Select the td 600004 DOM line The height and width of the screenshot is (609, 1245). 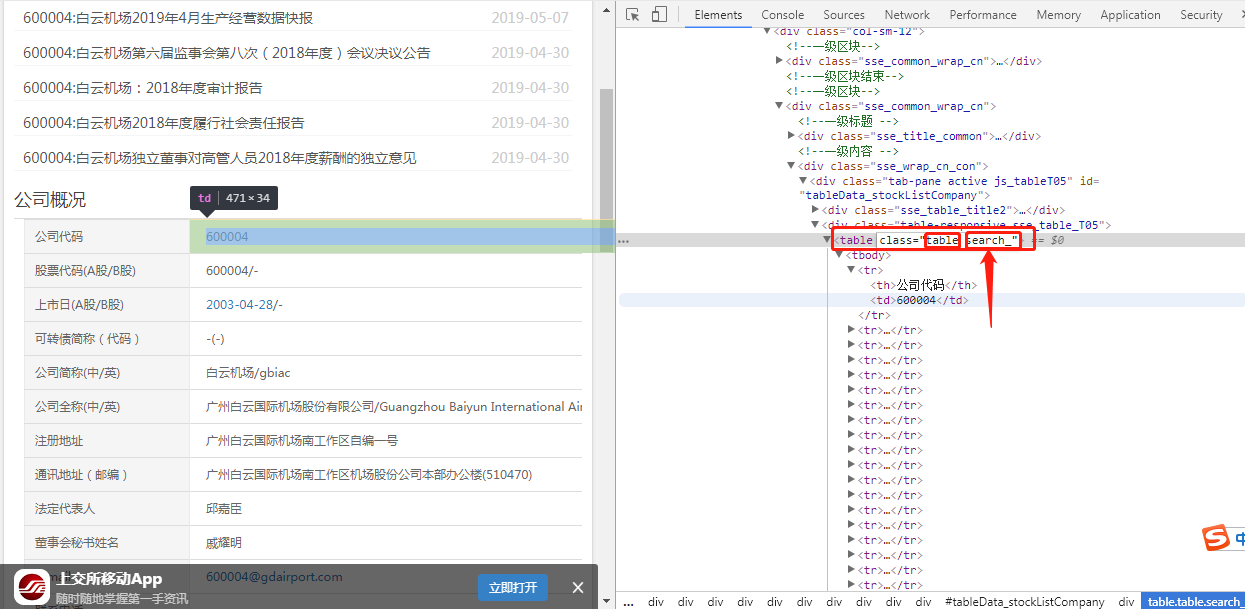coord(919,301)
